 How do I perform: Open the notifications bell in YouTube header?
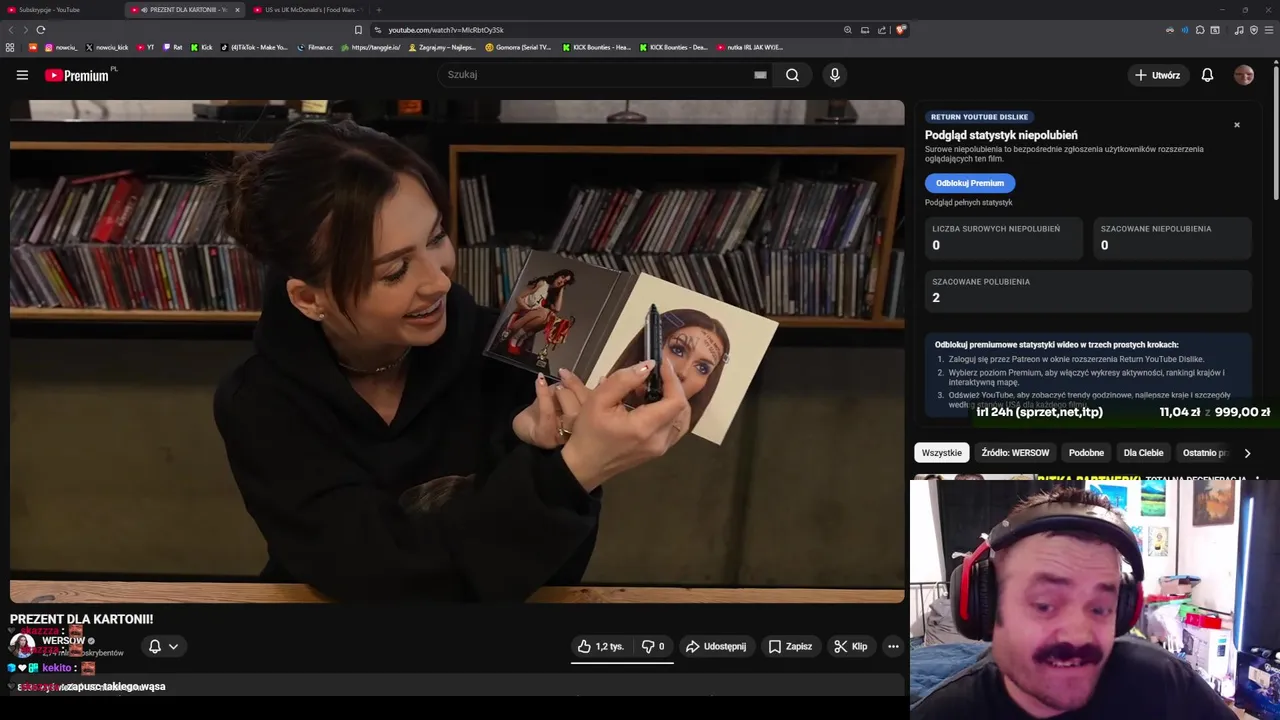coord(1207,75)
